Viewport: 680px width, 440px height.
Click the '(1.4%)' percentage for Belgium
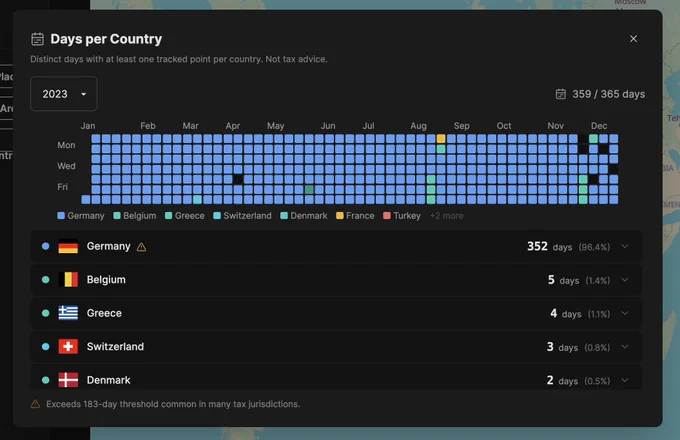click(x=598, y=280)
